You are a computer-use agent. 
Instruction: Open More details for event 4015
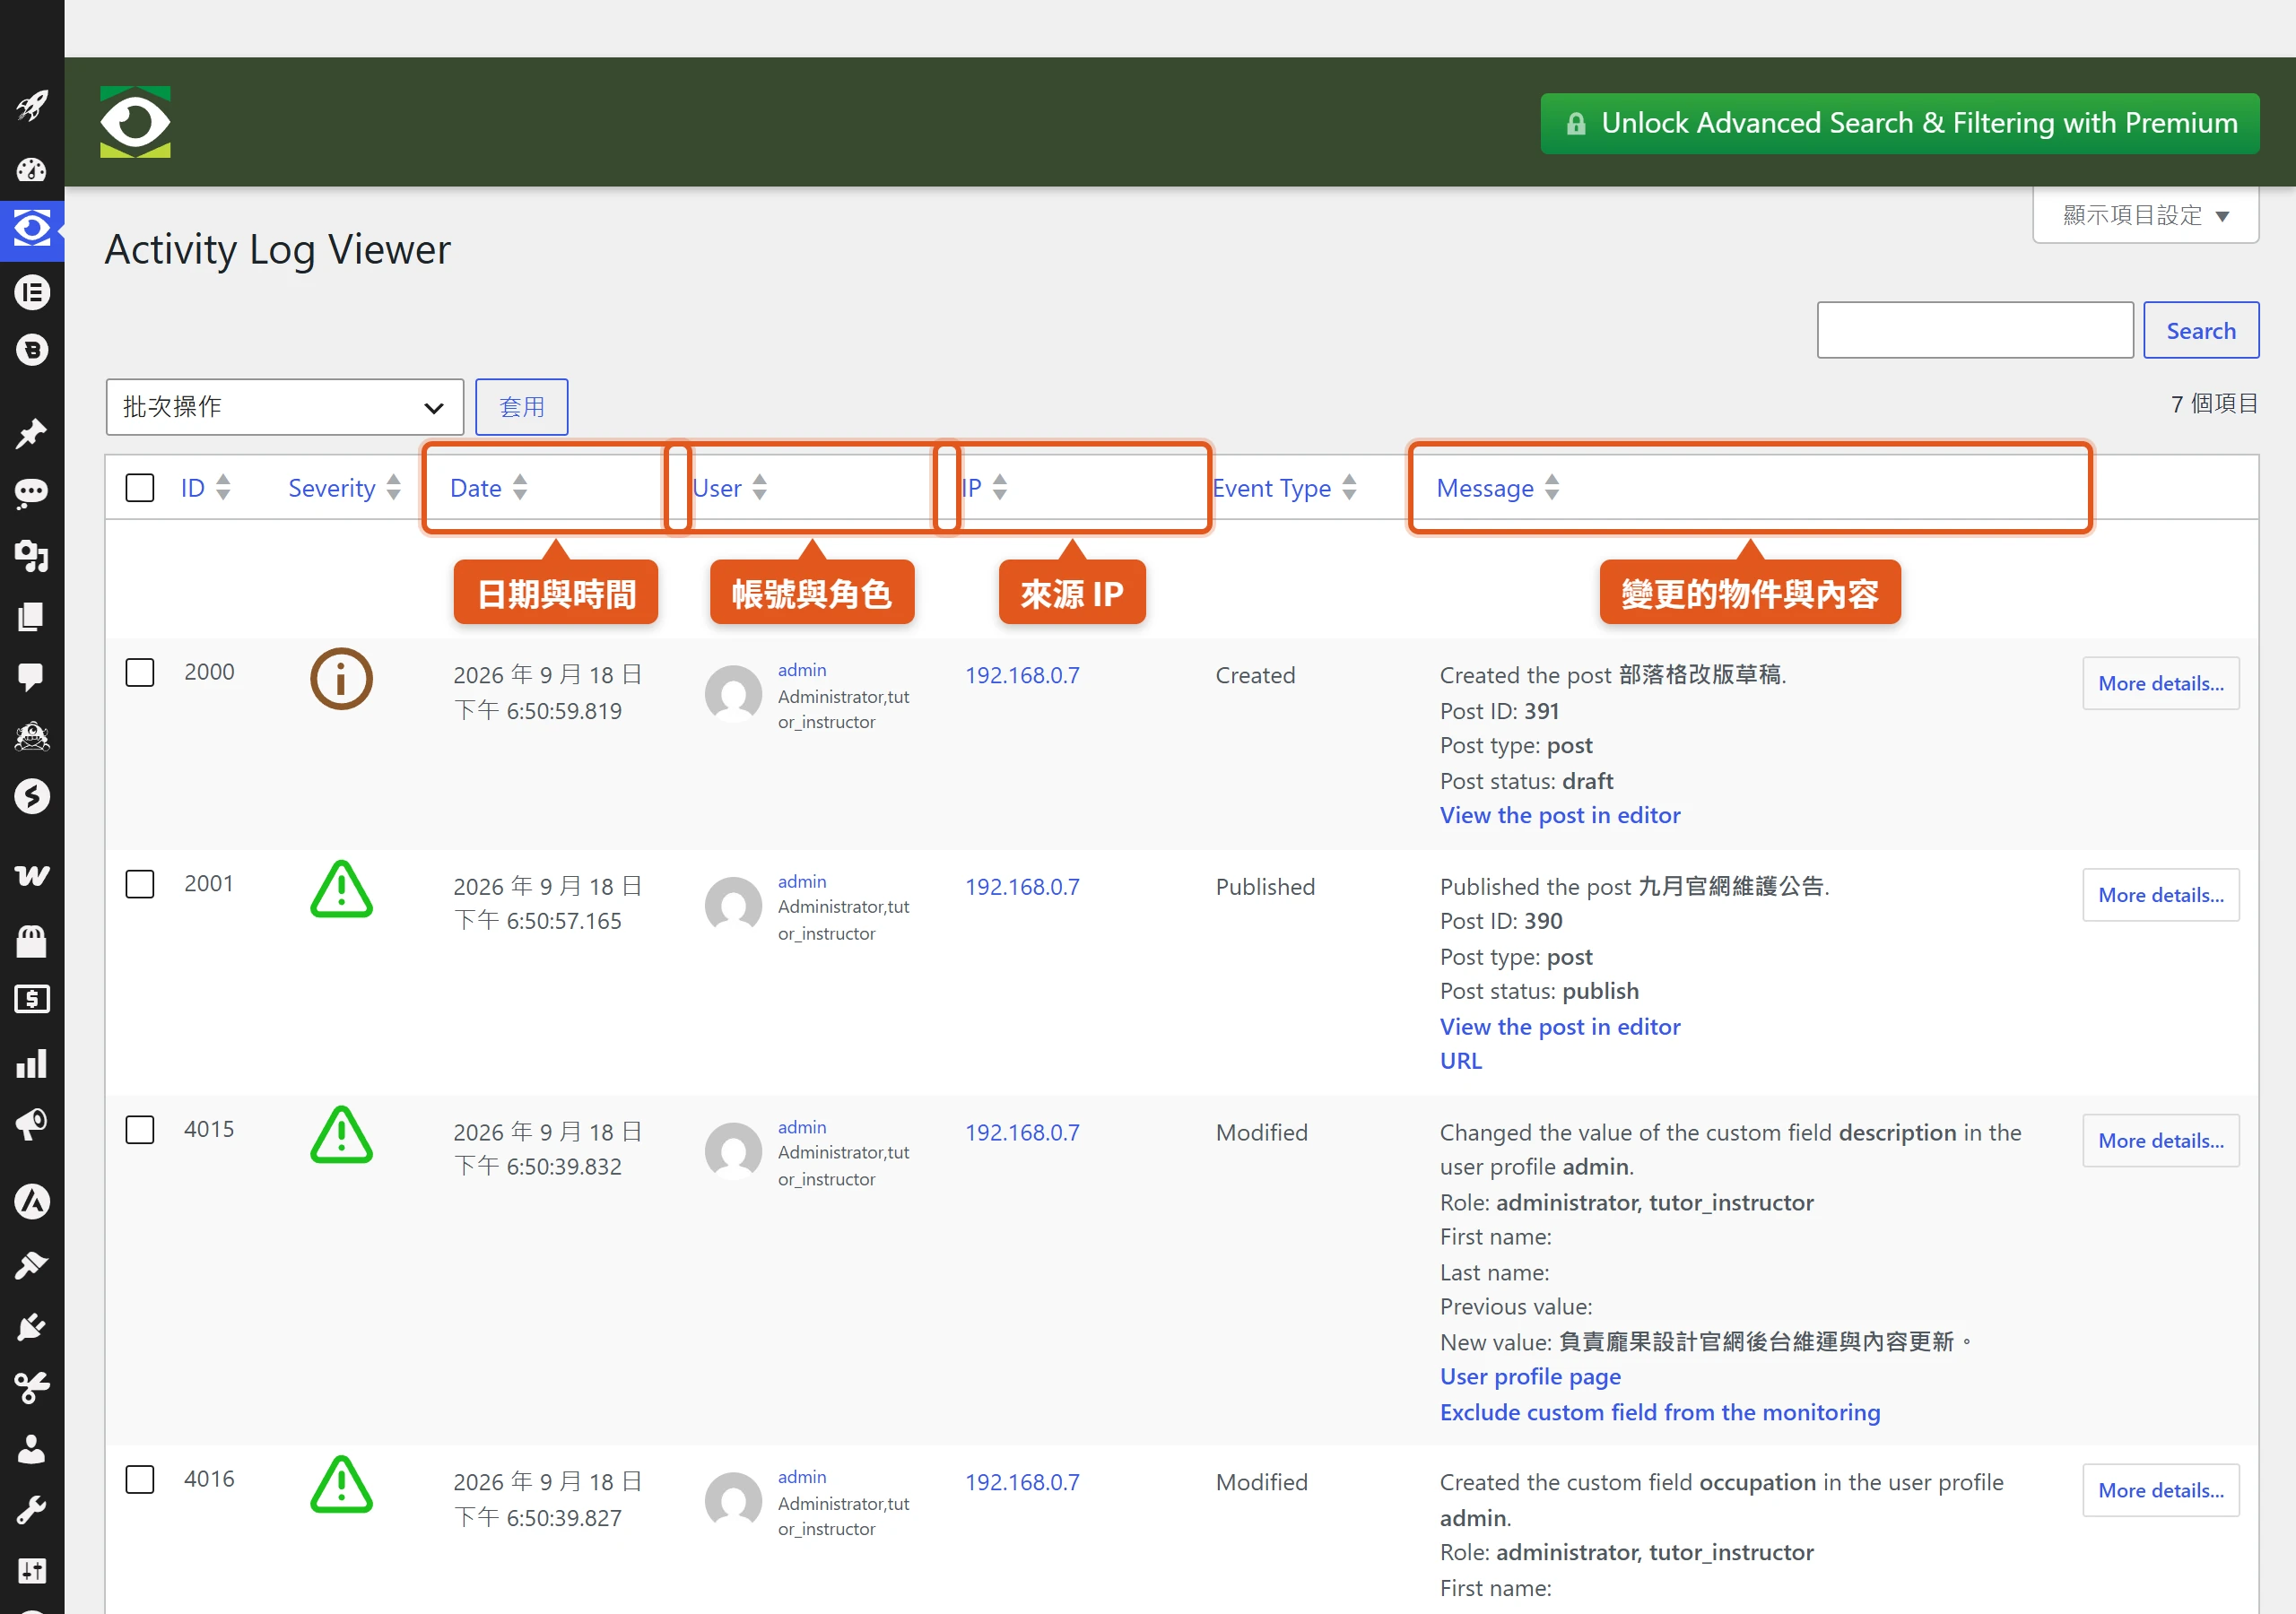click(2161, 1141)
